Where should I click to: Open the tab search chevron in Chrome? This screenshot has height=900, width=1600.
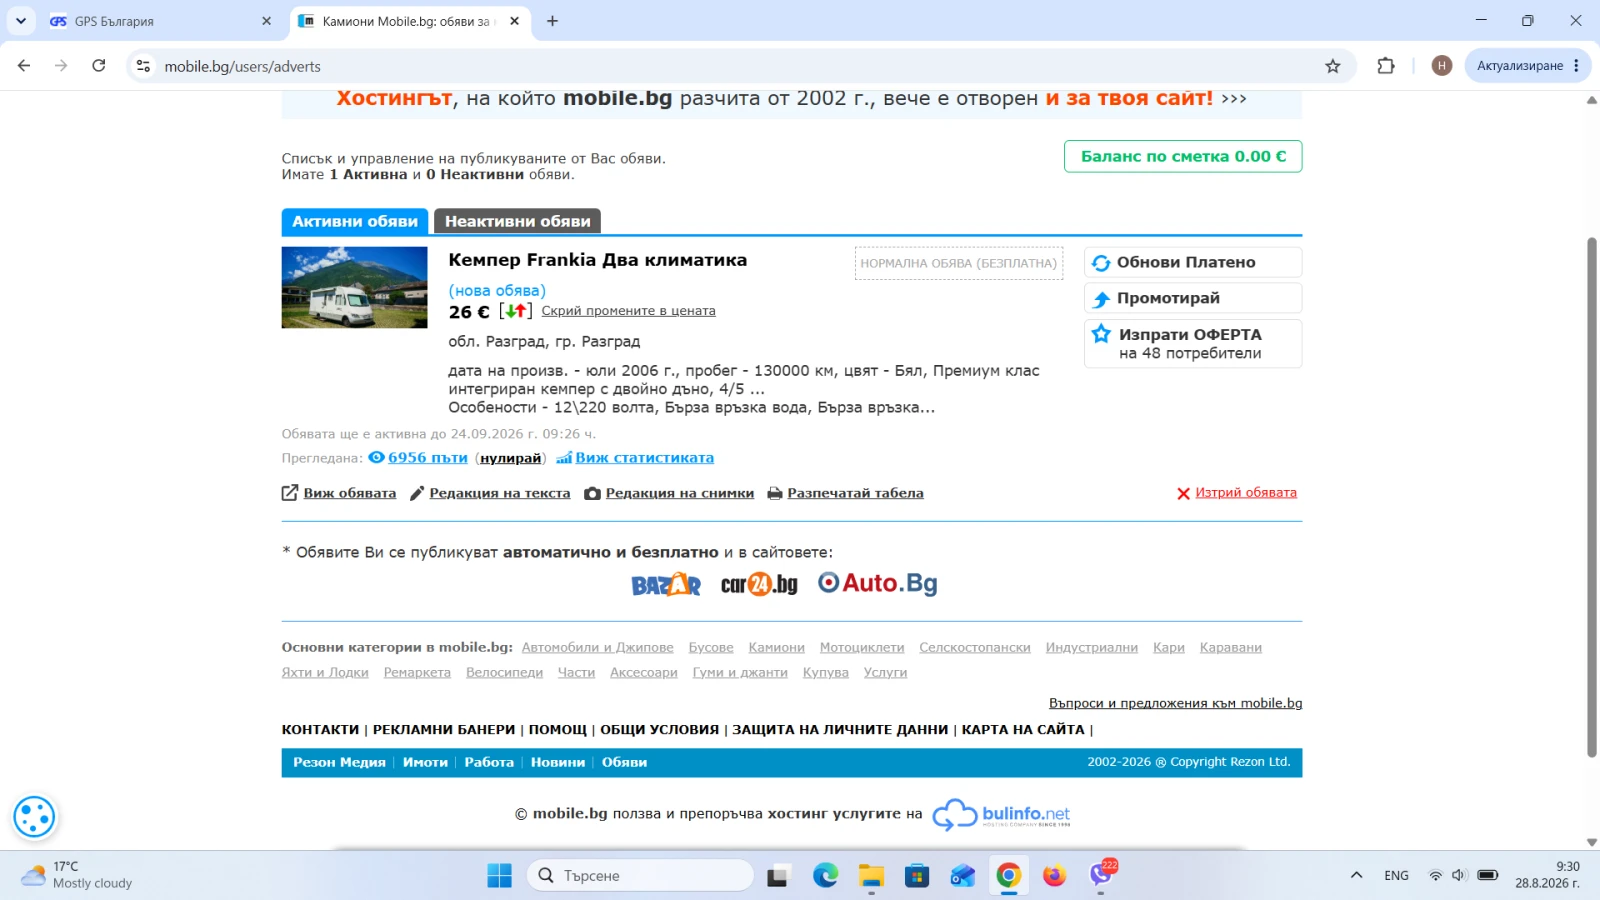click(x=20, y=20)
